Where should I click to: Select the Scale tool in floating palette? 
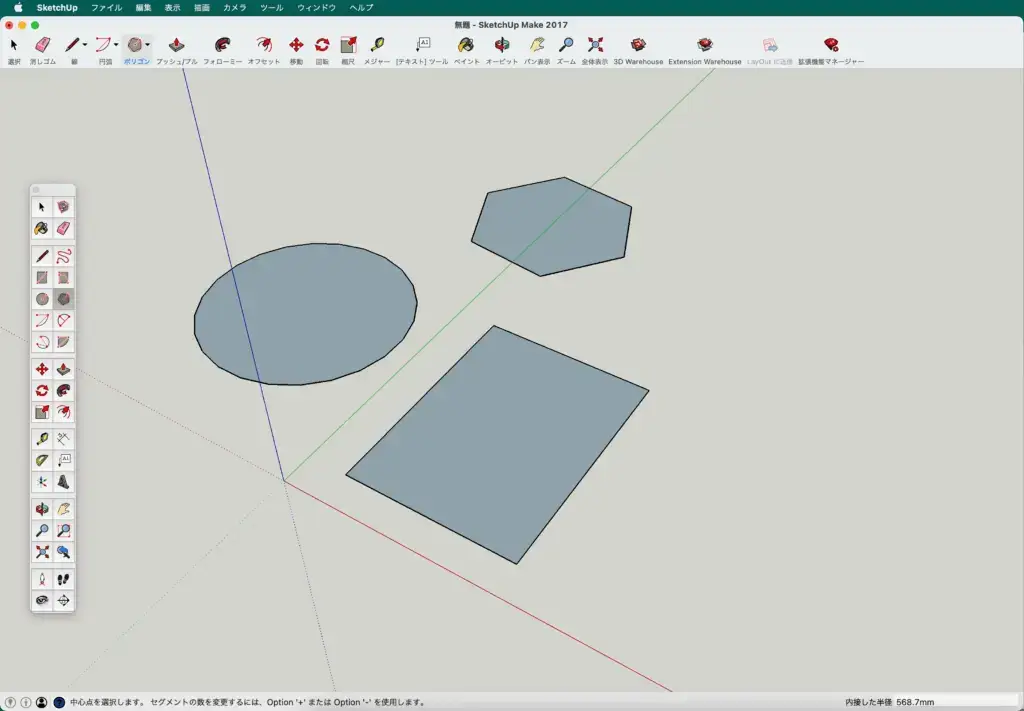click(x=42, y=413)
